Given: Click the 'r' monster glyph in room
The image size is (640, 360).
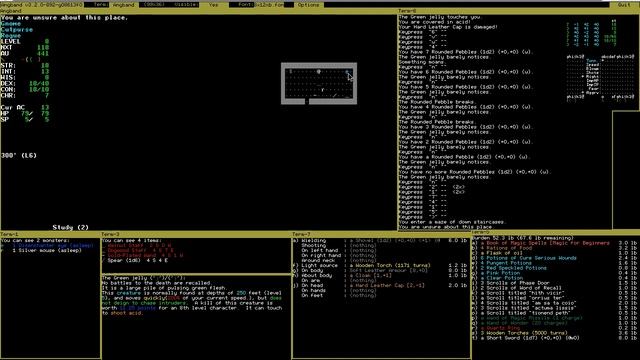Looking at the screenshot, I should tap(322, 90).
